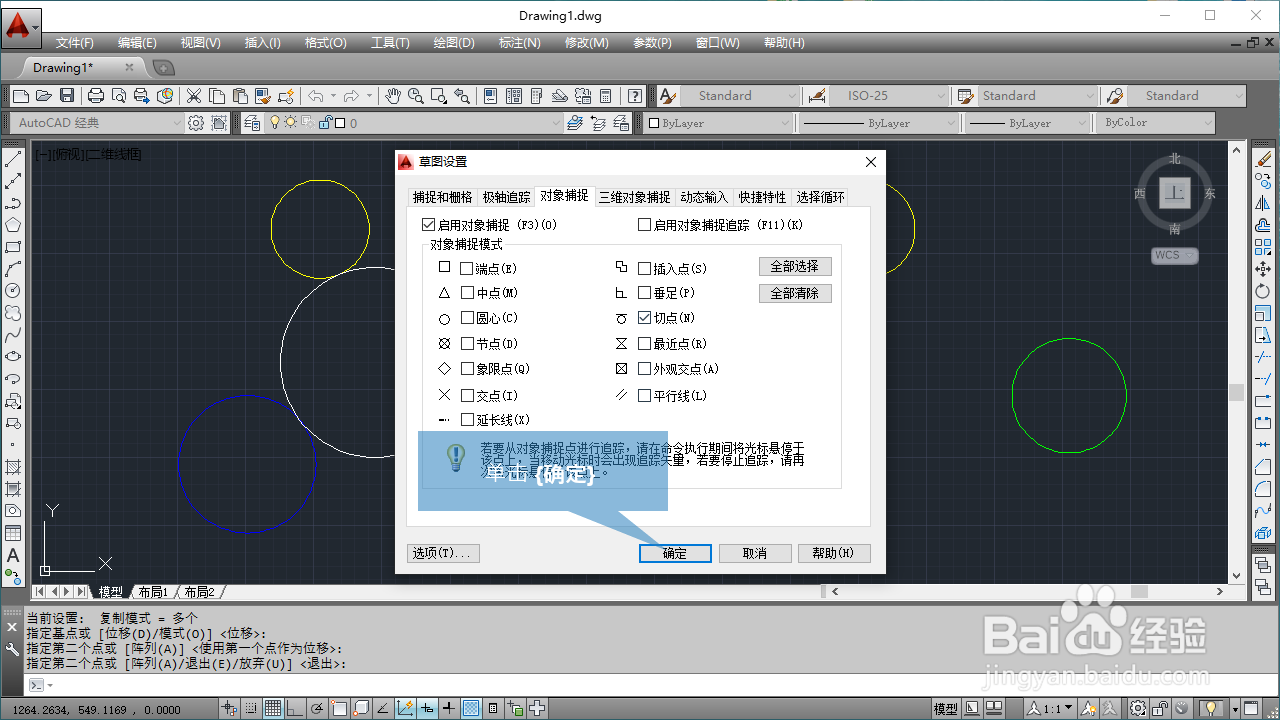Open the 文件(F) menu
The height and width of the screenshot is (720, 1280).
point(75,43)
